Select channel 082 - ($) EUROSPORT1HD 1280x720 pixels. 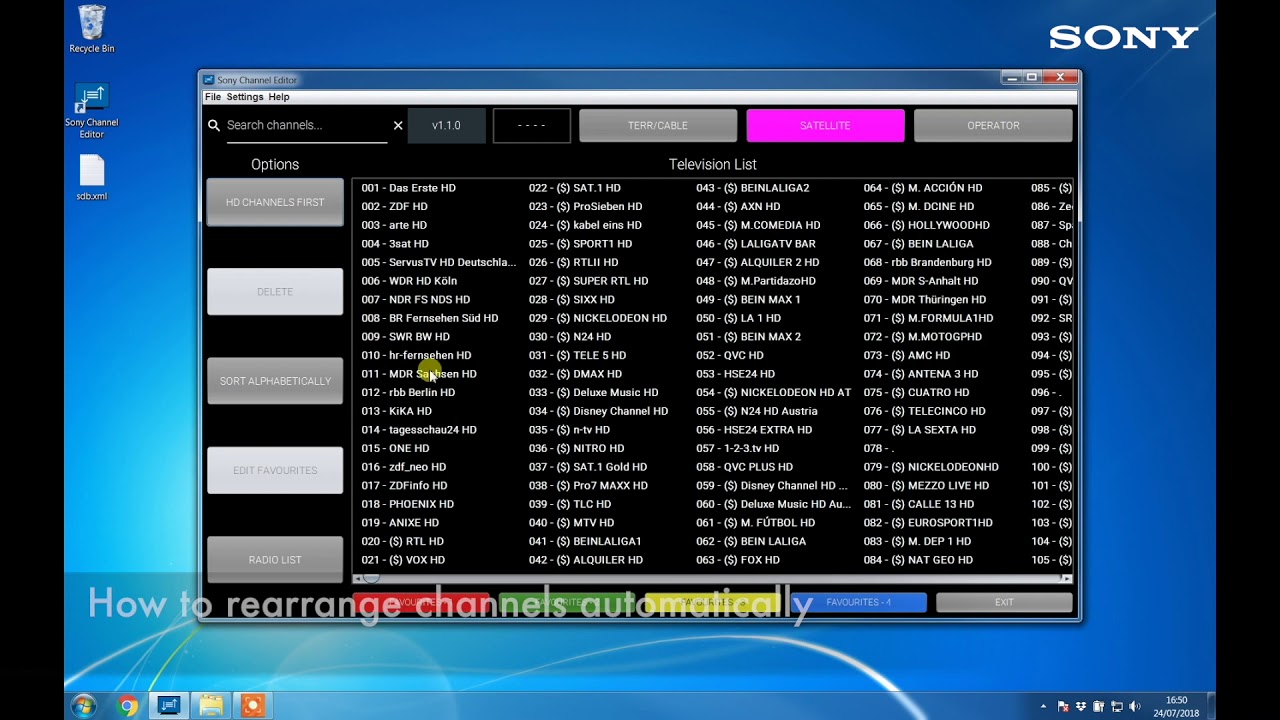pyautogui.click(x=927, y=523)
